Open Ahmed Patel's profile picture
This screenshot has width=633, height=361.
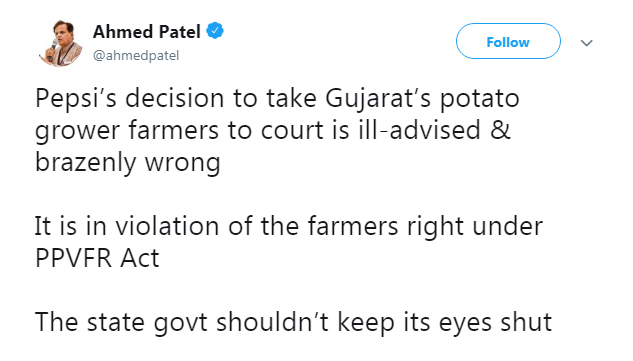pos(60,43)
